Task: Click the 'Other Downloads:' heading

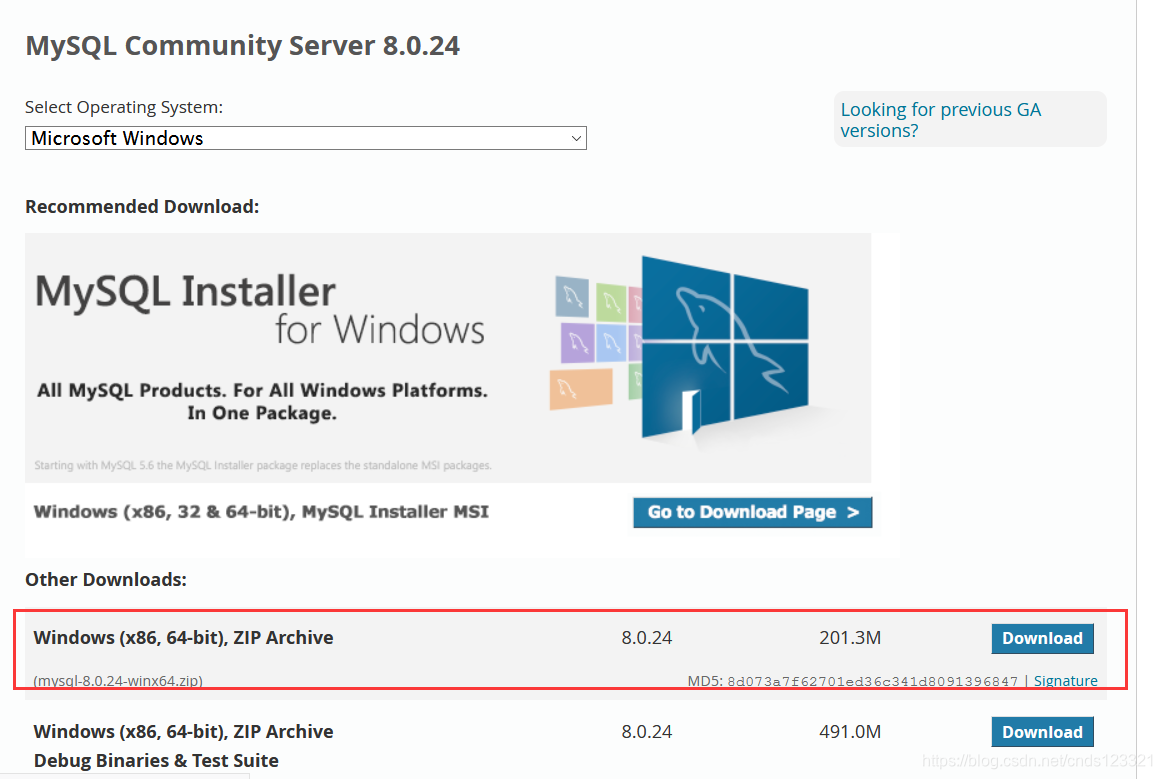Action: 106,580
